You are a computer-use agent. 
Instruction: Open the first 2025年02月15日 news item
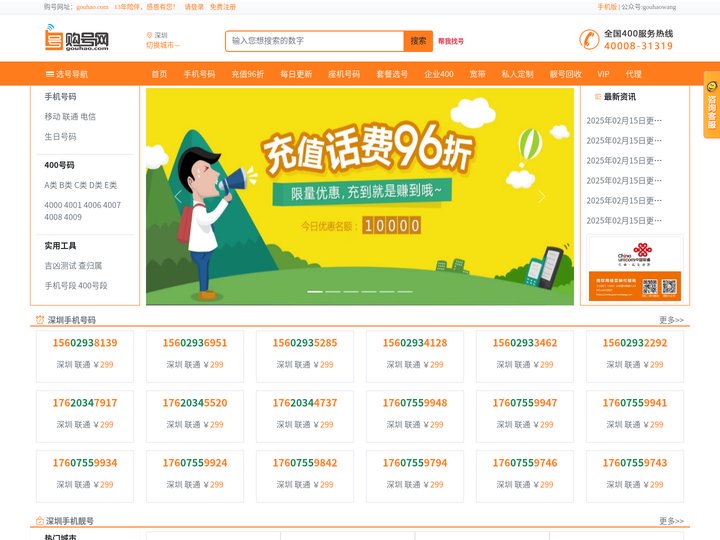(x=624, y=120)
